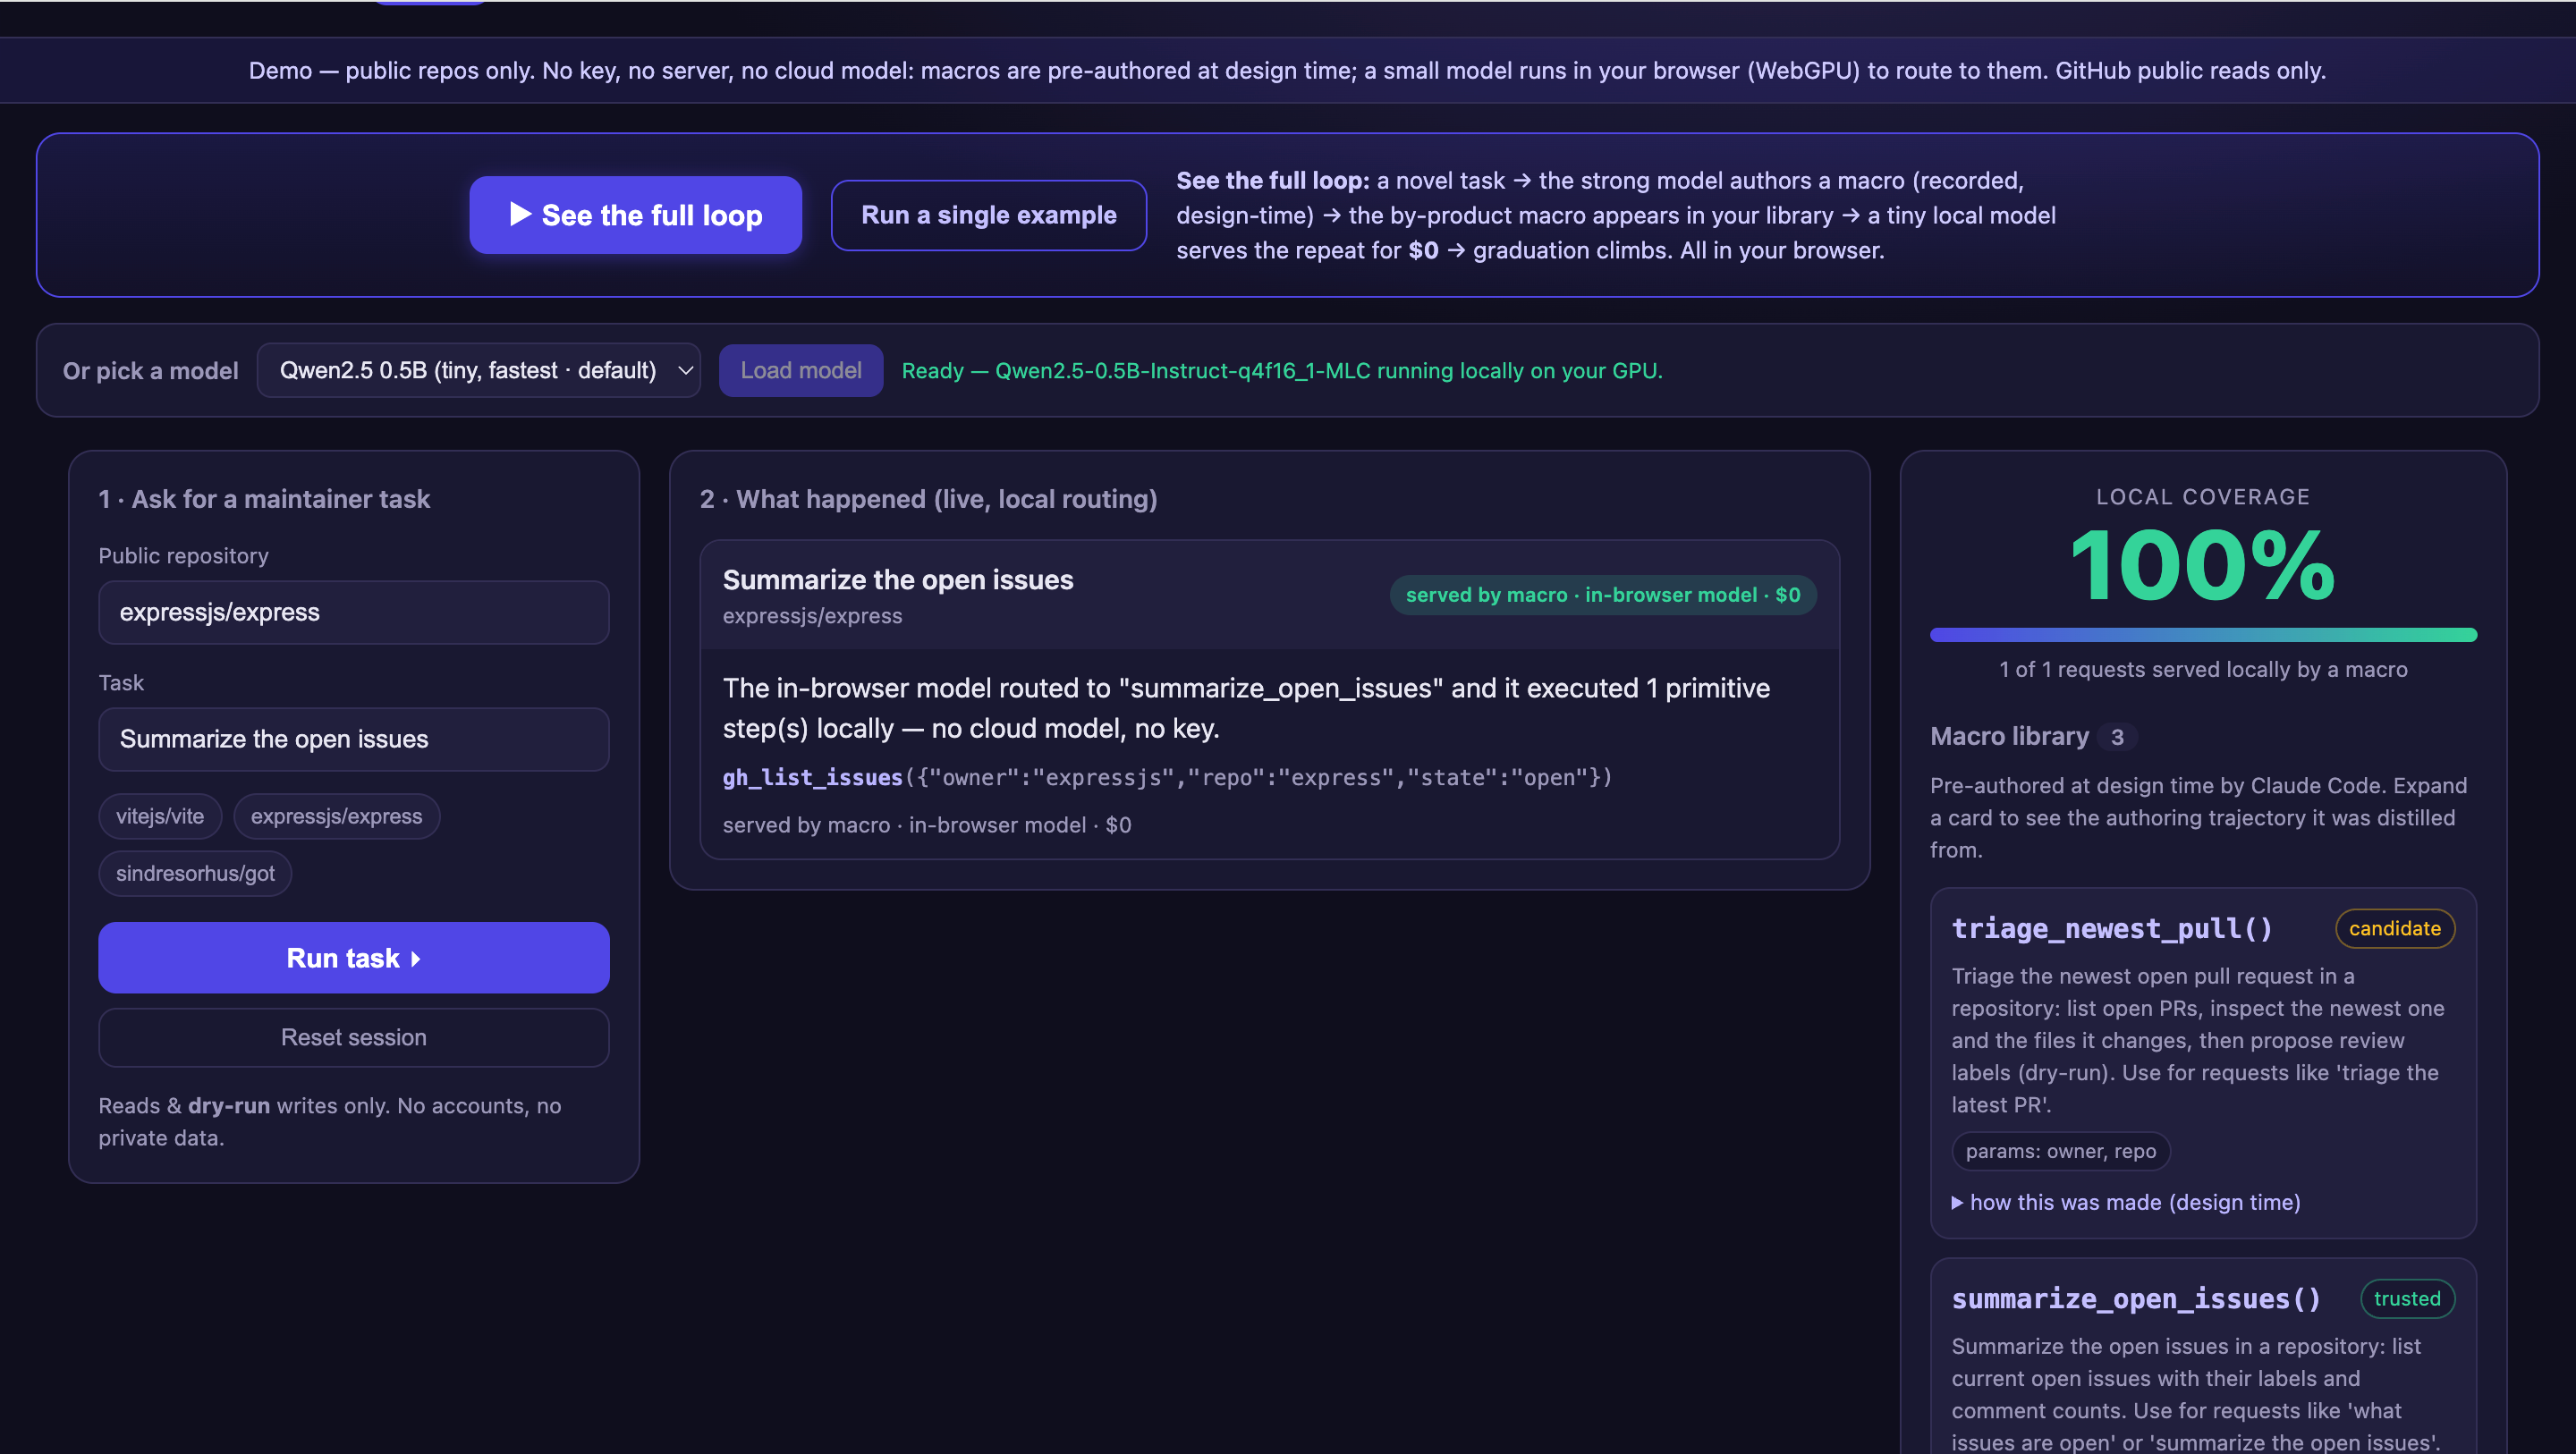Click the served by macro green badge
The width and height of the screenshot is (2576, 1454).
[x=1602, y=594]
